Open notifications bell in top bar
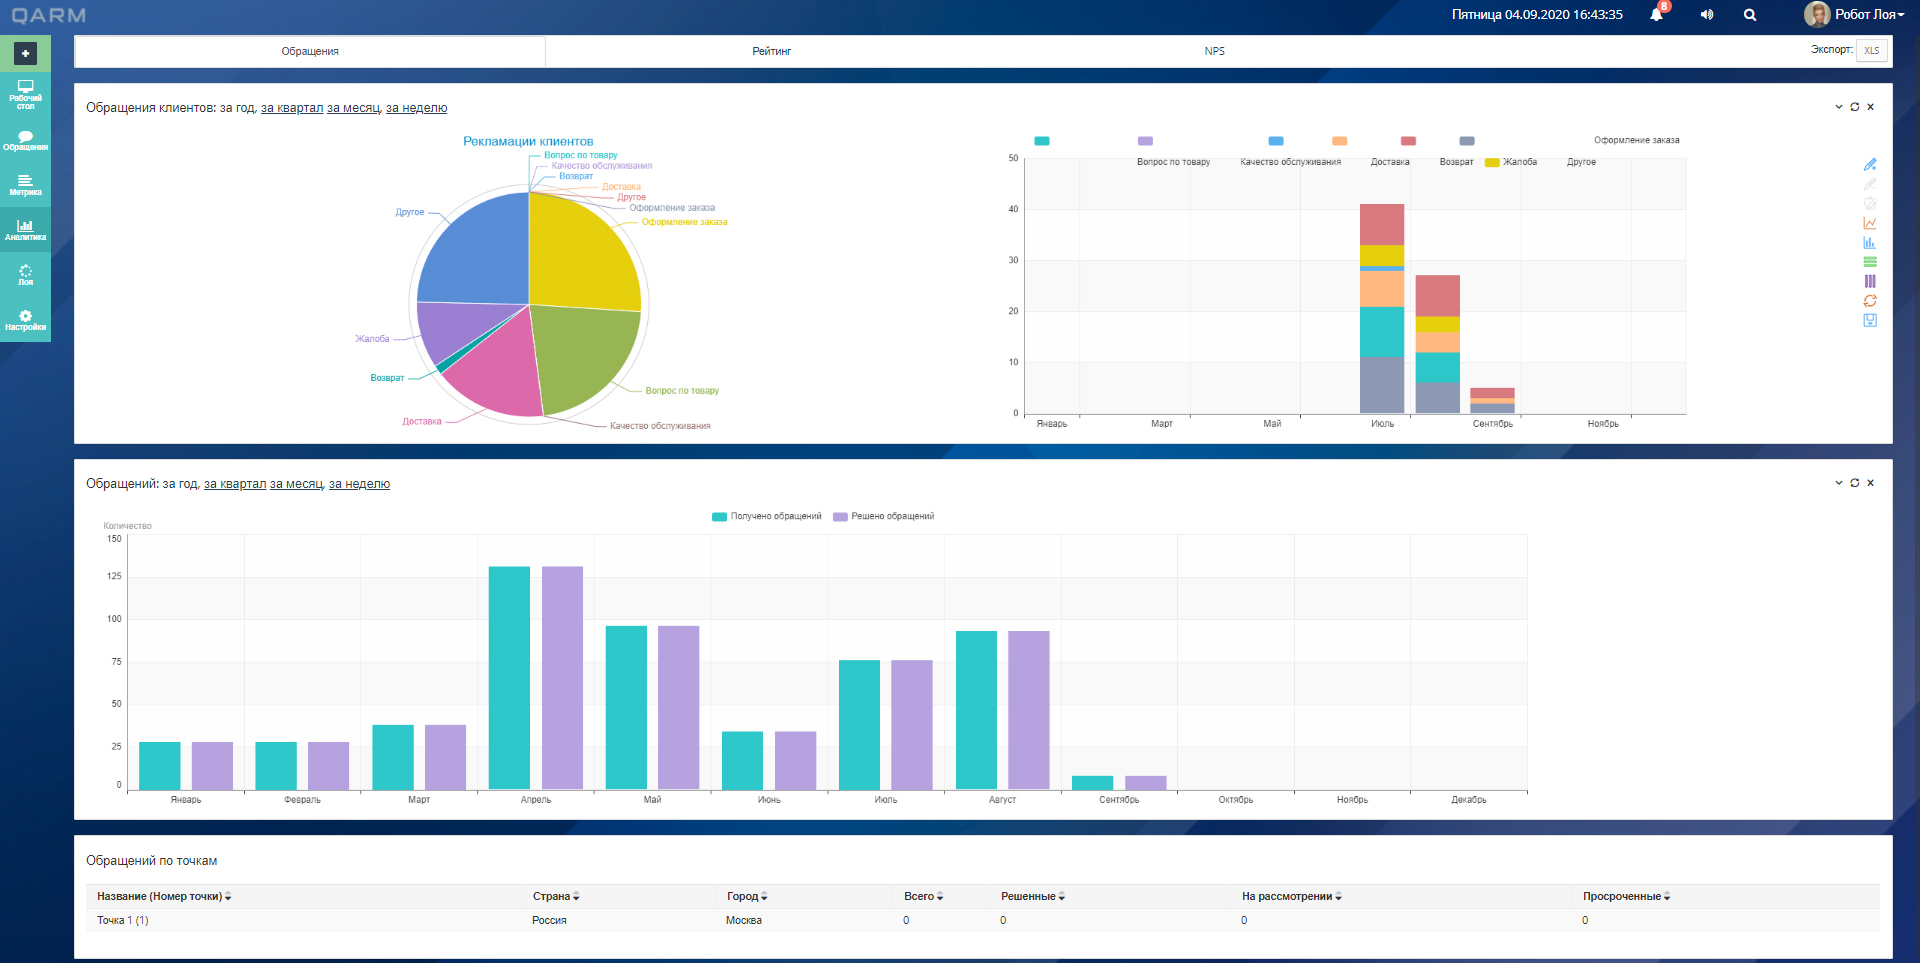 pos(1656,15)
